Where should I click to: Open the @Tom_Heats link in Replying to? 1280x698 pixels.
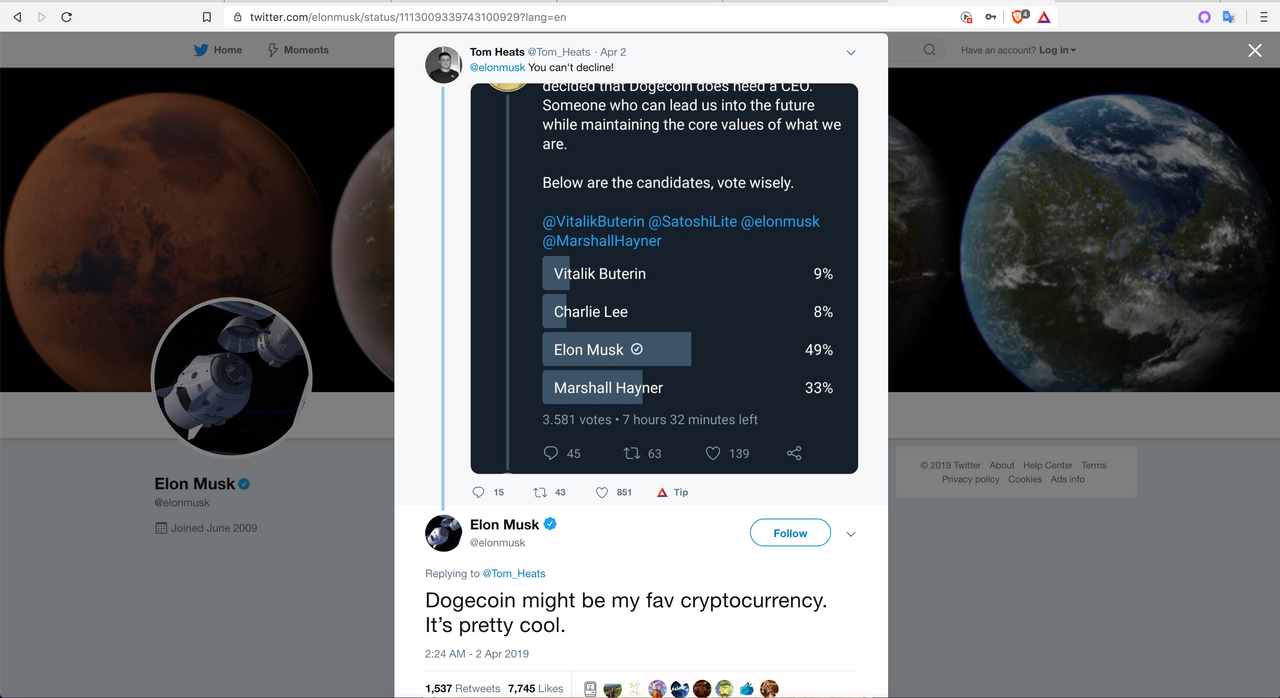pos(514,574)
